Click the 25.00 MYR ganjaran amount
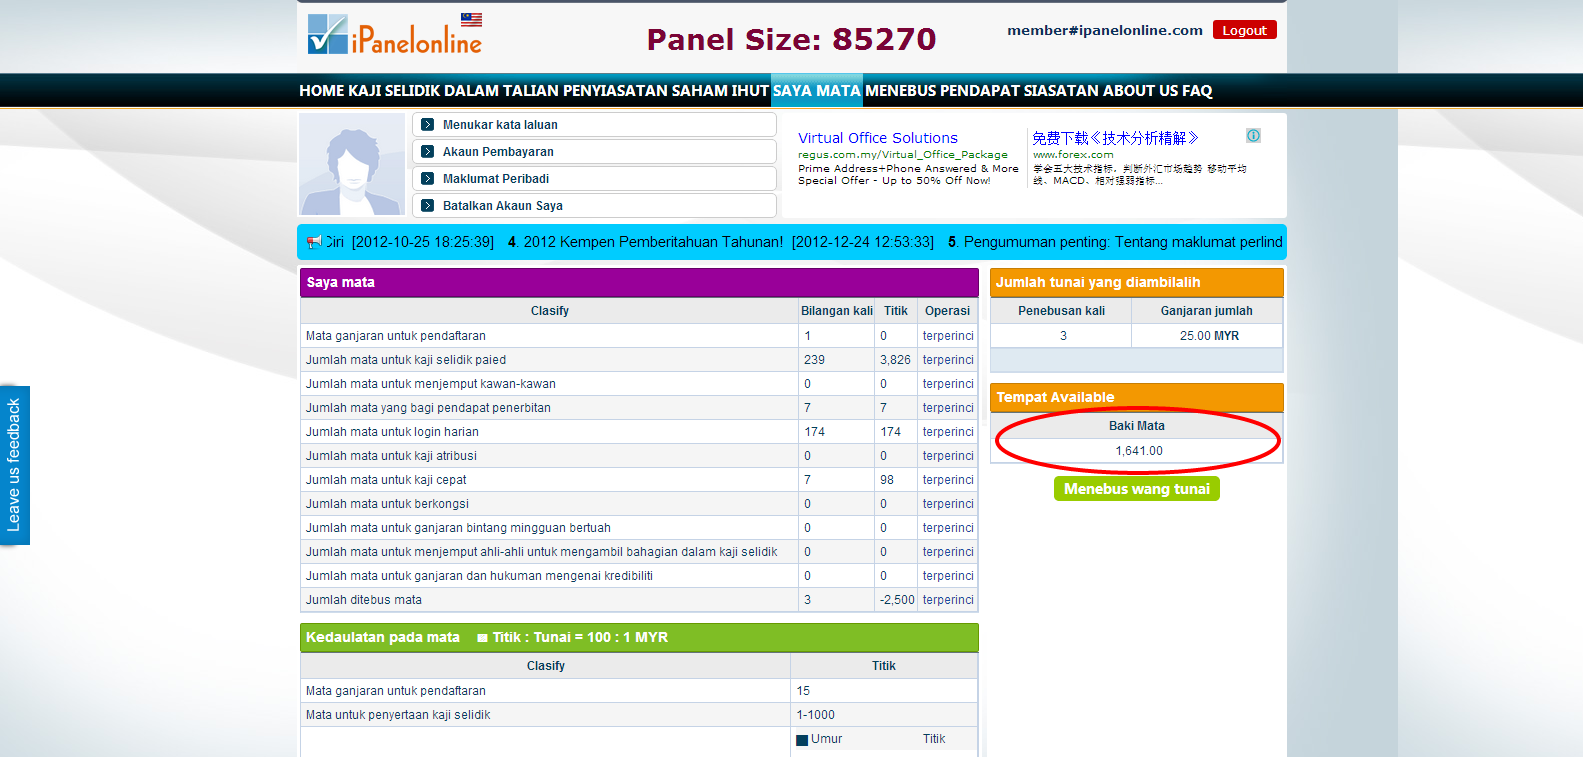The width and height of the screenshot is (1583, 757). 1209,336
